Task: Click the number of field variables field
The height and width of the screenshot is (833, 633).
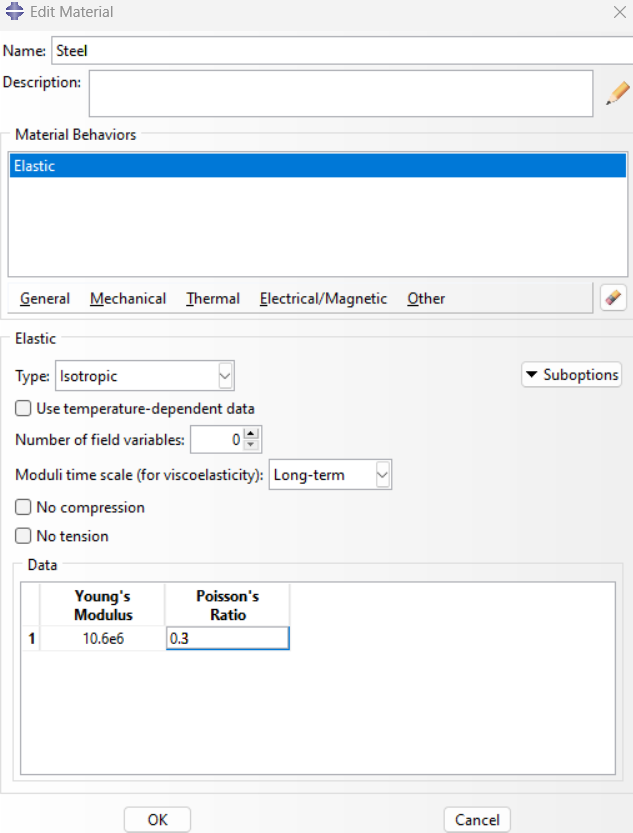Action: pos(217,439)
